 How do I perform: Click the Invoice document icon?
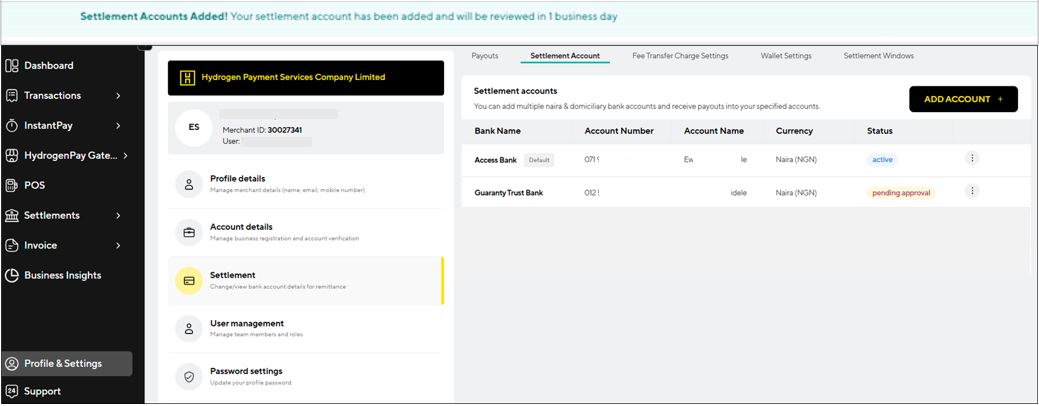coord(11,245)
